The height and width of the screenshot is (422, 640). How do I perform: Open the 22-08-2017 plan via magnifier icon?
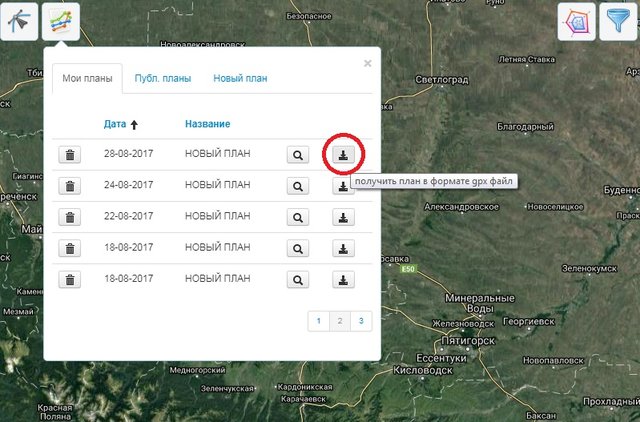[298, 216]
